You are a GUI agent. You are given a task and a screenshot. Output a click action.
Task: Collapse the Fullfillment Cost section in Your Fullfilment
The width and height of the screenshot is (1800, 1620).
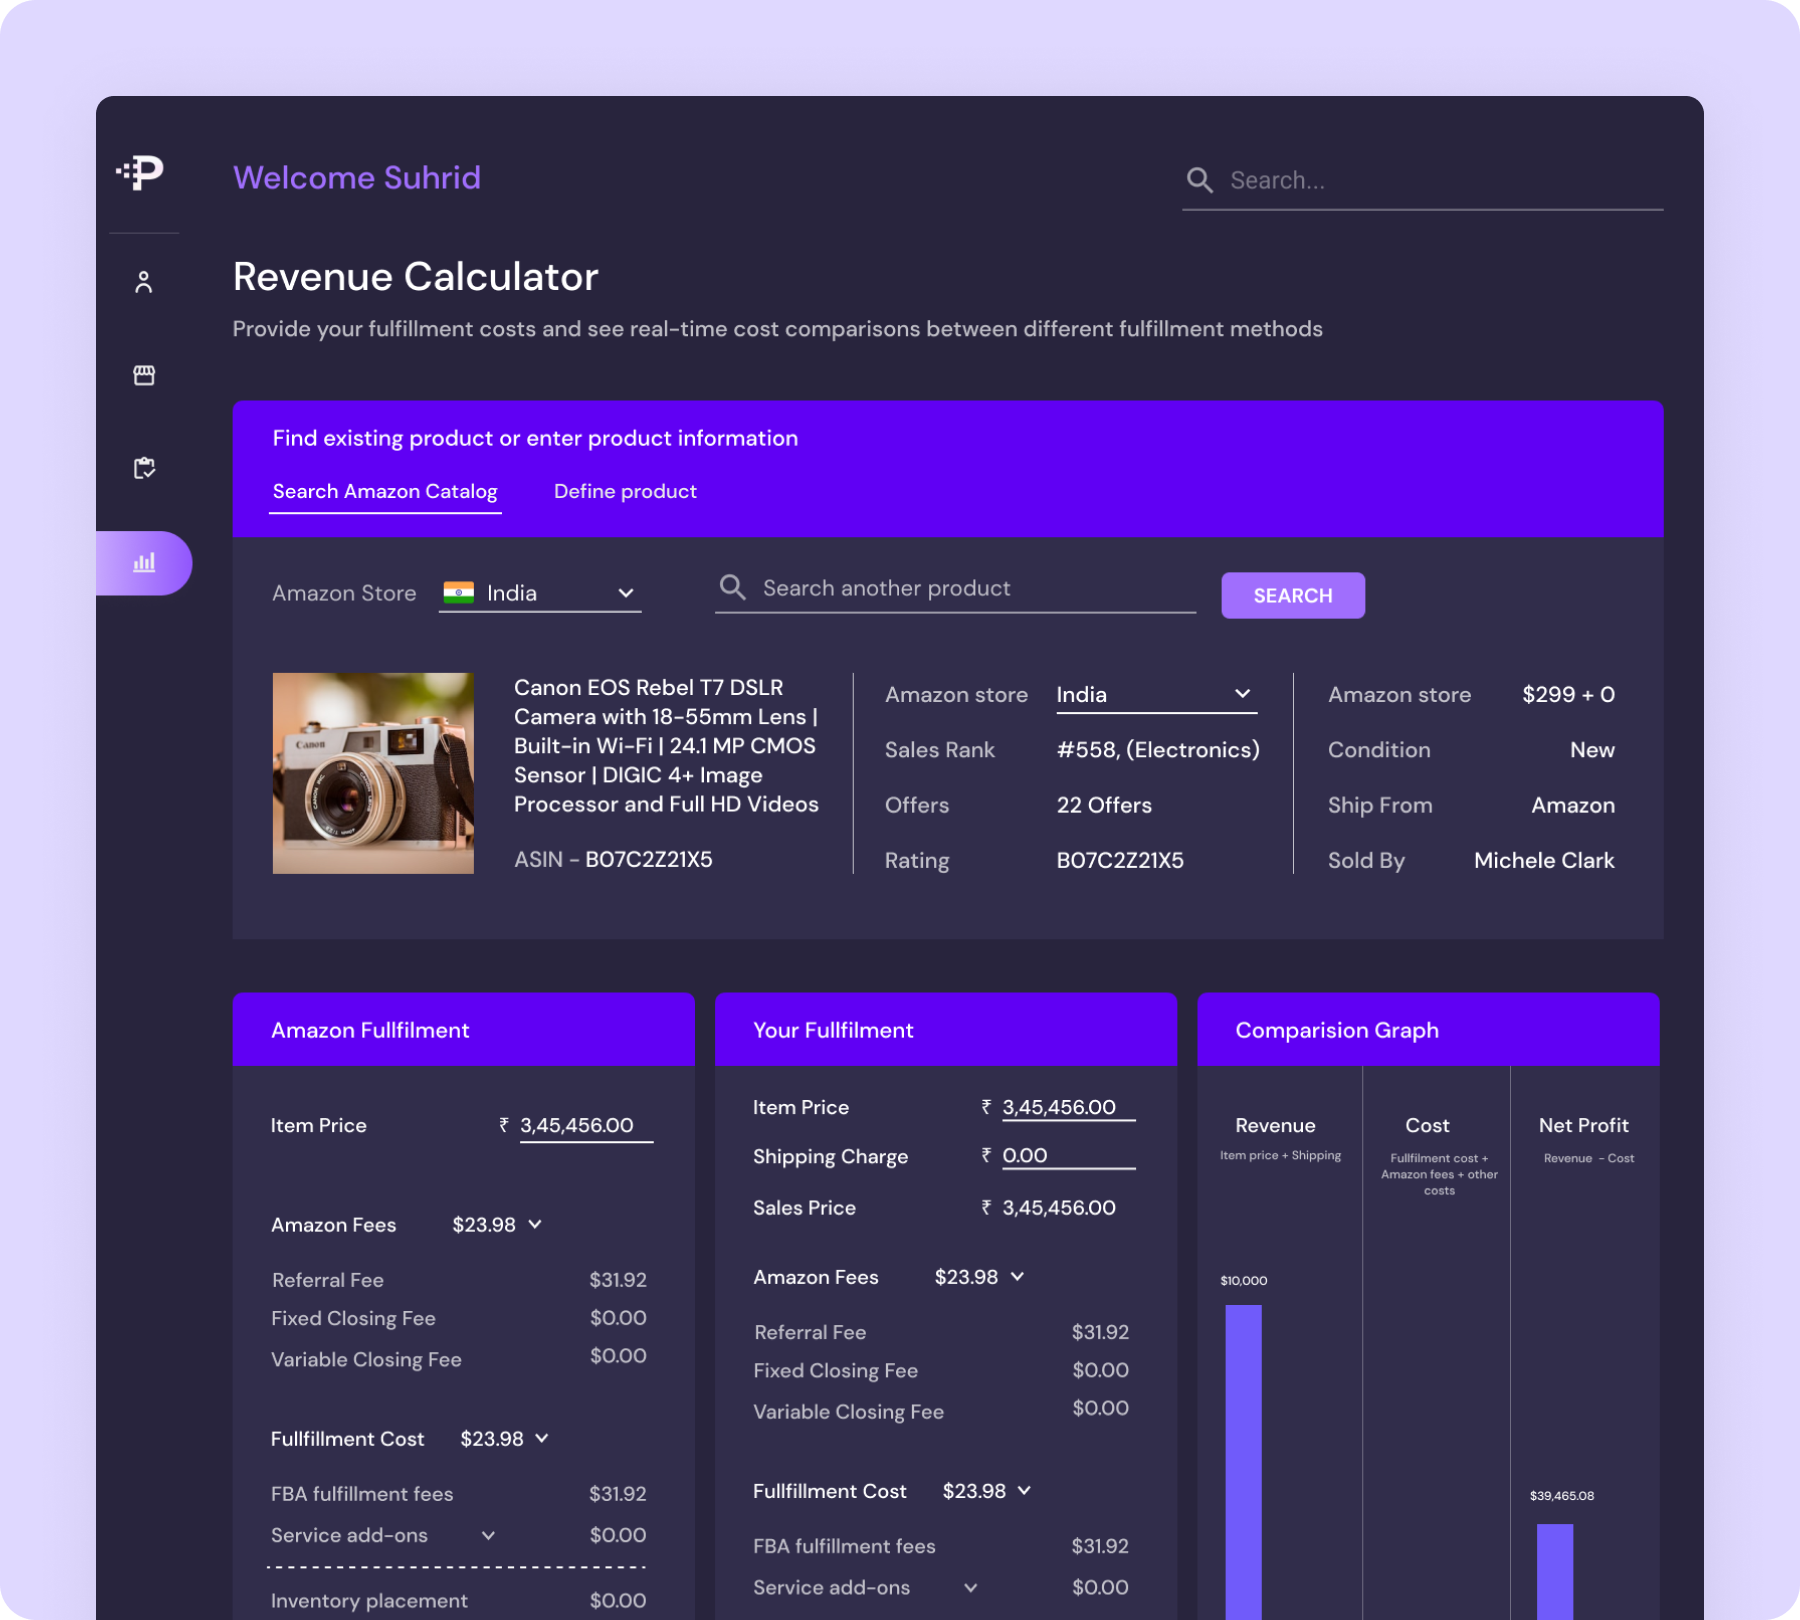click(1024, 1490)
